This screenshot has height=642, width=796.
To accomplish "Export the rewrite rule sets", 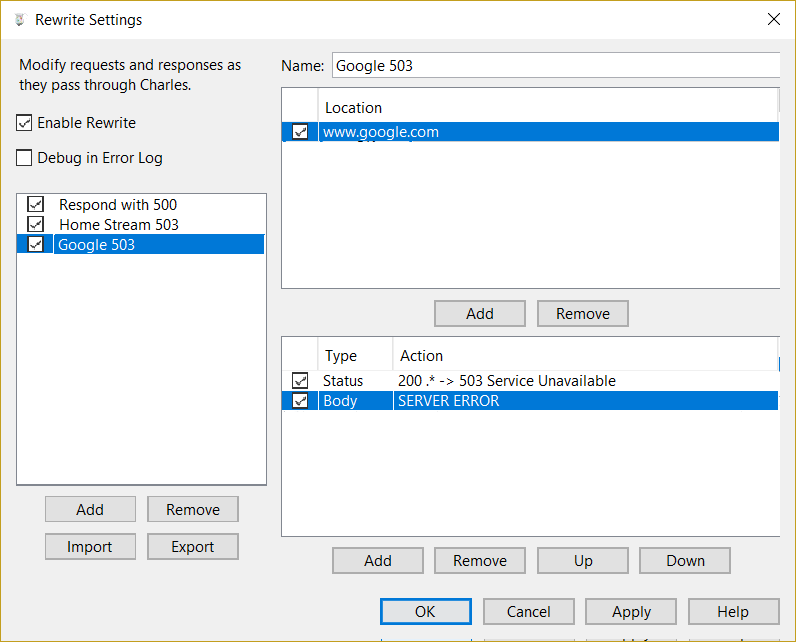I will coord(192,547).
